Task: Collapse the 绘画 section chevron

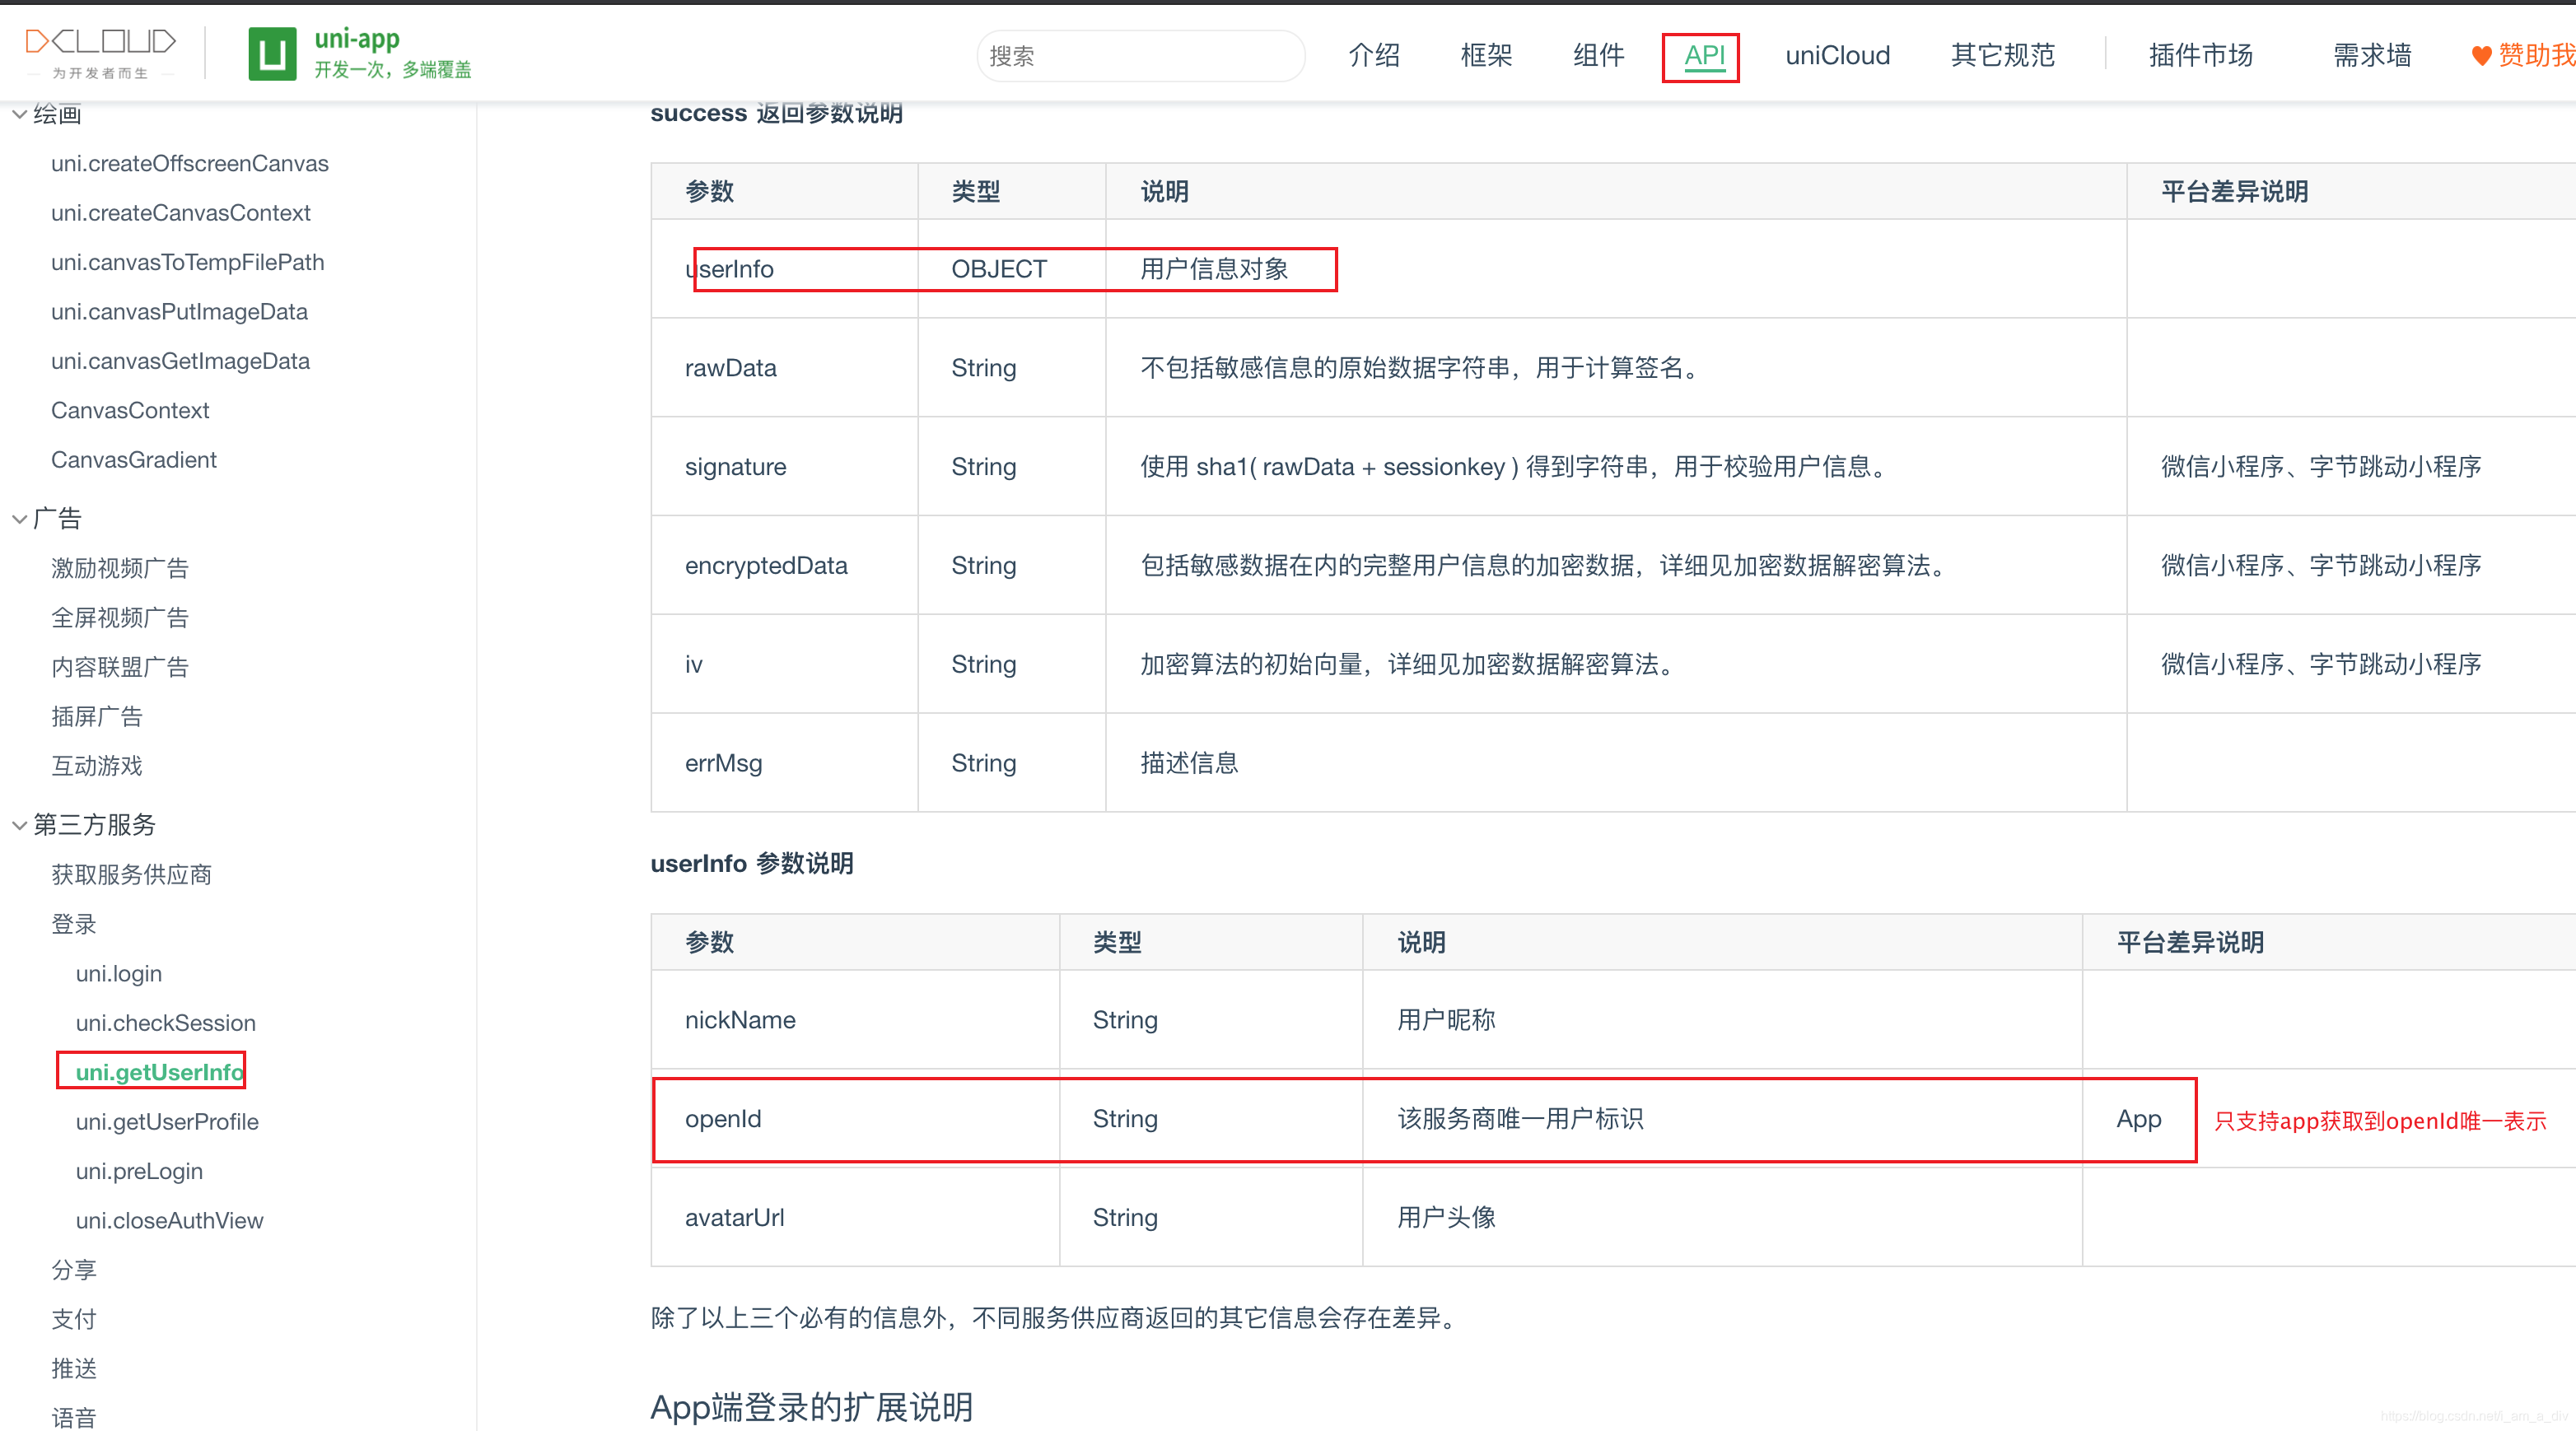Action: [x=19, y=115]
